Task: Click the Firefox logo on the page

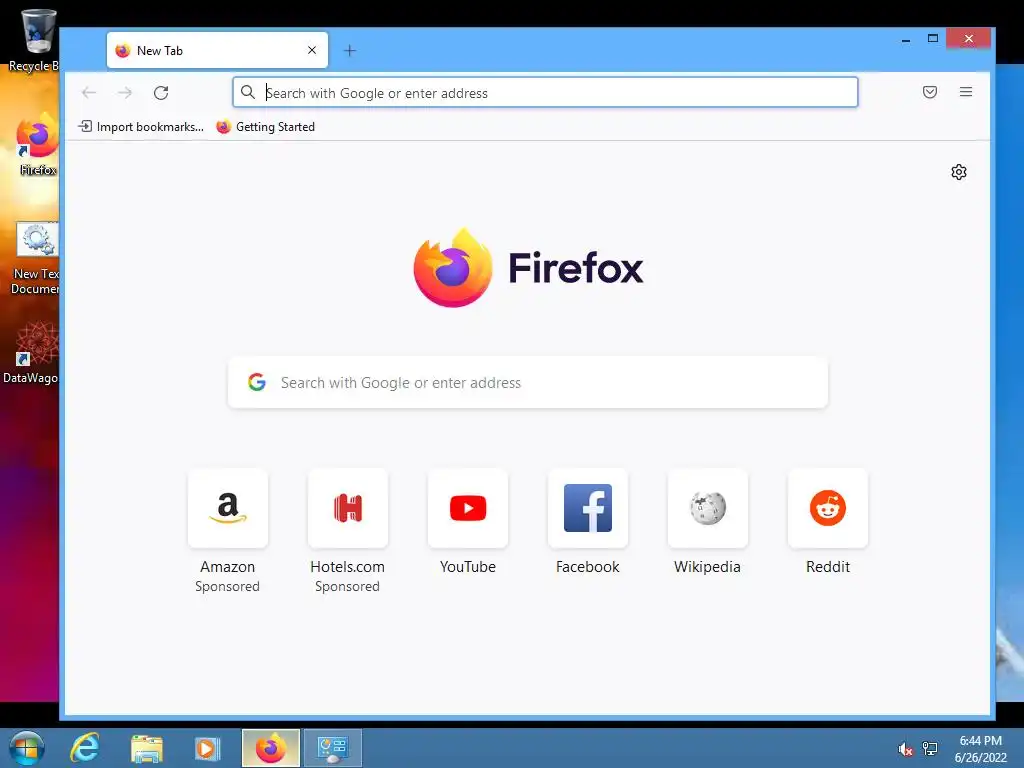Action: (x=528, y=268)
